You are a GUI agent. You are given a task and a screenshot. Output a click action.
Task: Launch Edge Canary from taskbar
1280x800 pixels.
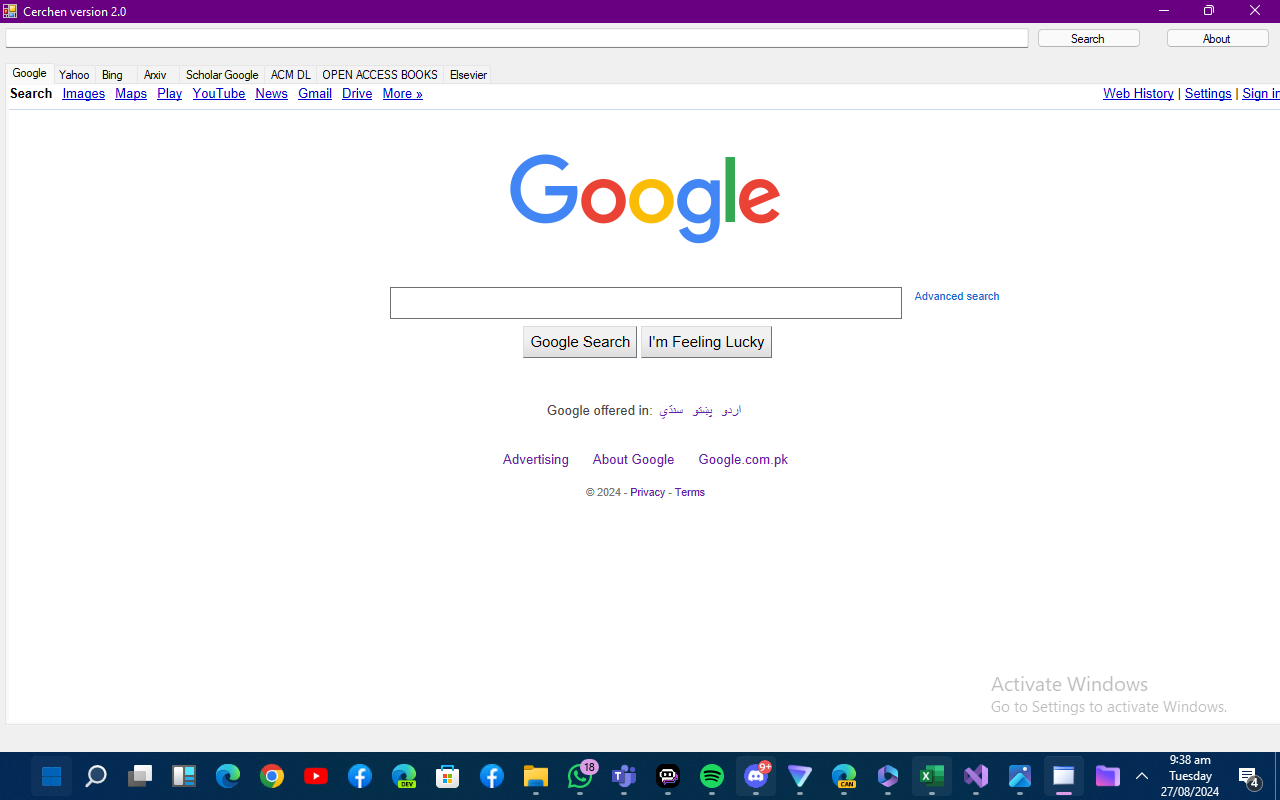tap(844, 776)
